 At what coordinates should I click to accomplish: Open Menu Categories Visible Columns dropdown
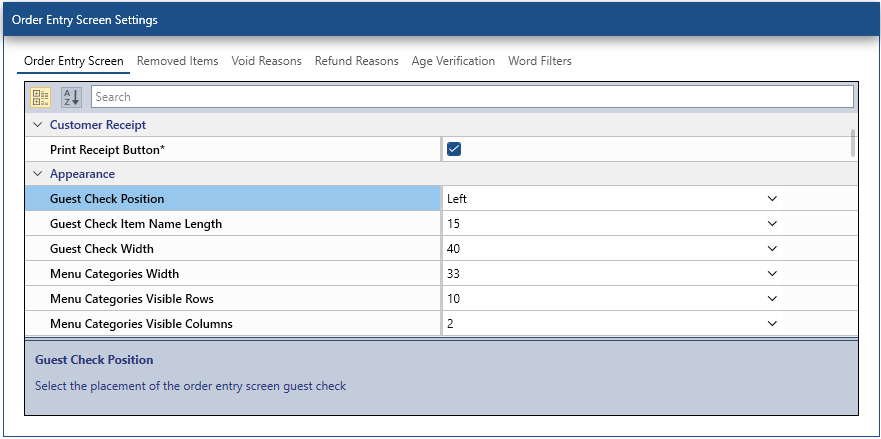pyautogui.click(x=772, y=324)
